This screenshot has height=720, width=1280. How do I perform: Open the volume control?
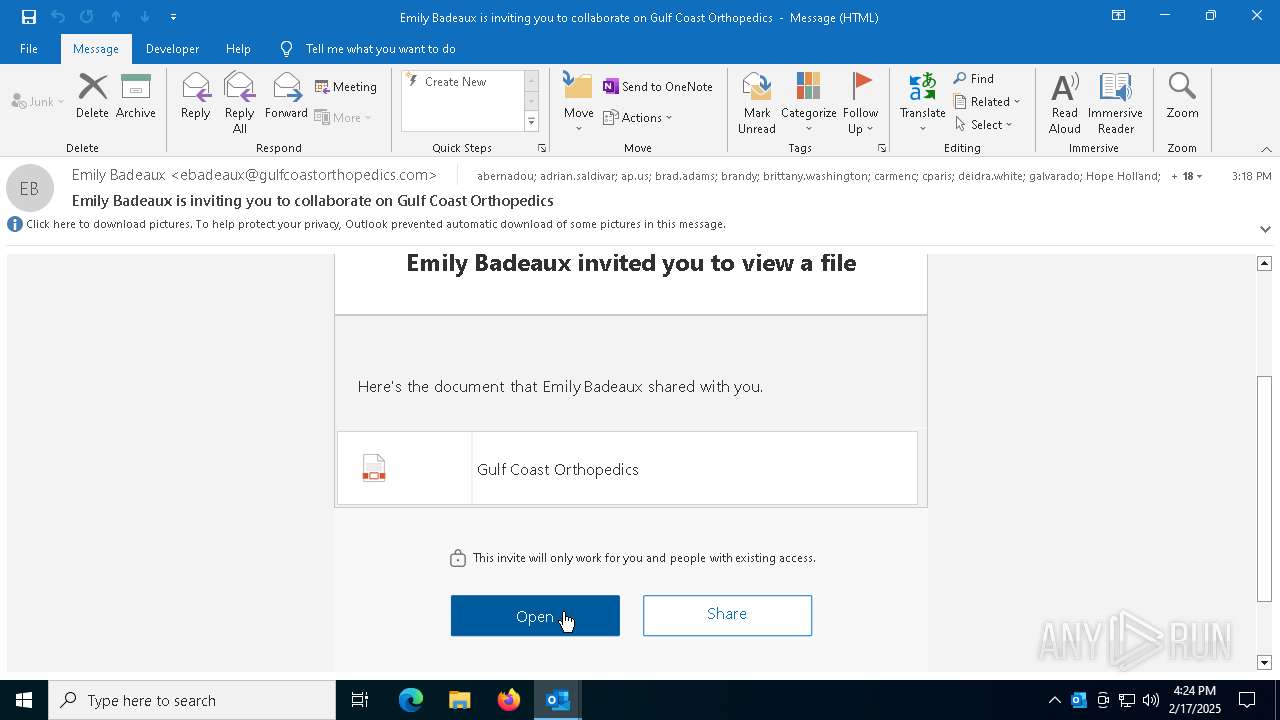1151,700
